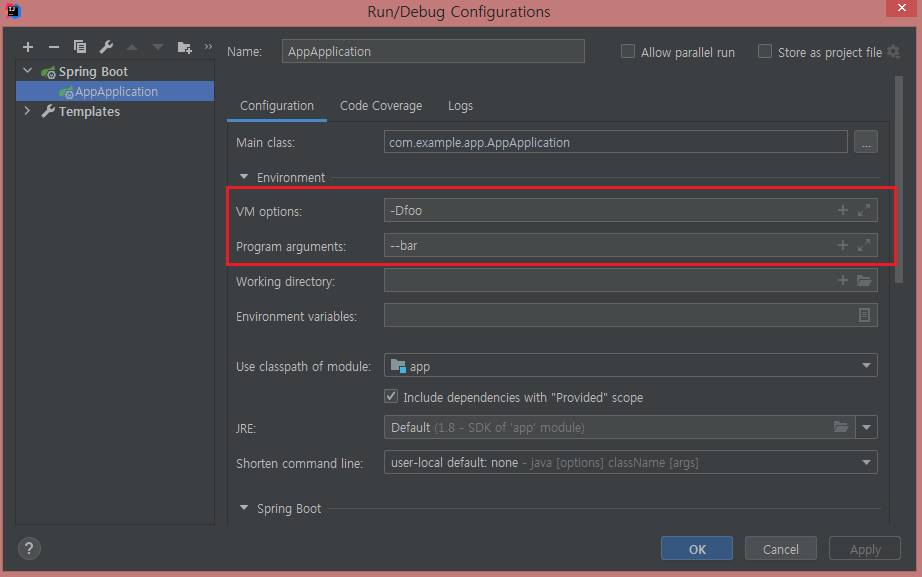Viewport: 922px width, 577px height.
Task: Insert macro into Working directory
Action: coord(843,281)
